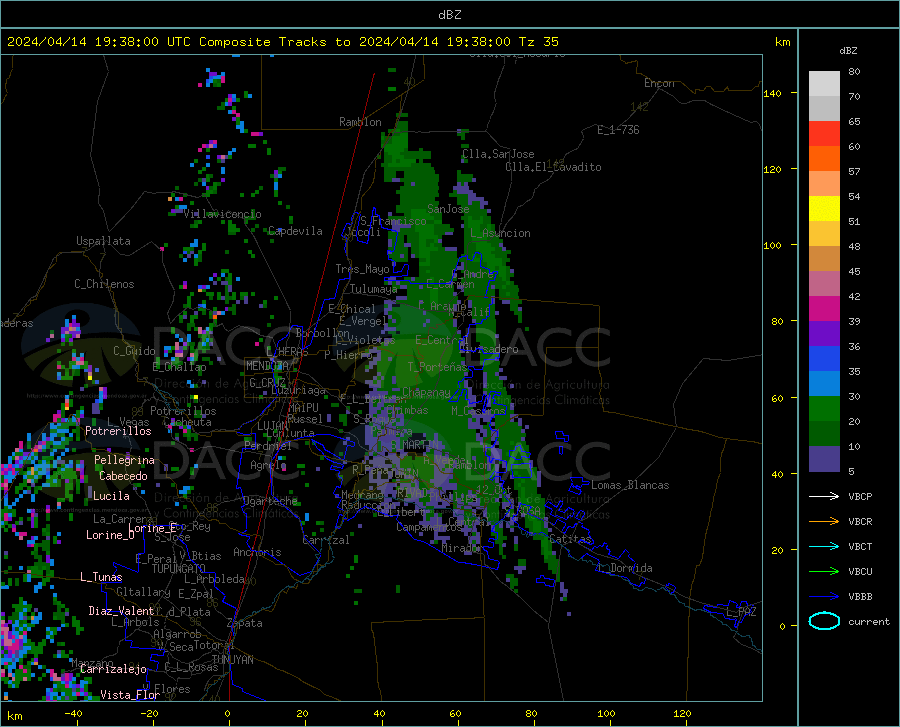Image resolution: width=900 pixels, height=727 pixels.
Task: Click the -40 km mark on horizontal axis
Action: [x=73, y=714]
